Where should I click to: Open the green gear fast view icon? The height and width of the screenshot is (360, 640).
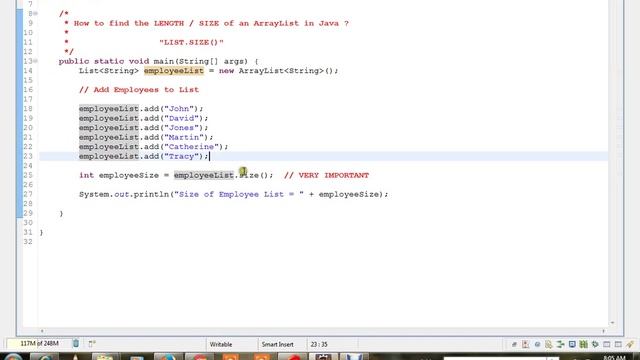[595, 344]
